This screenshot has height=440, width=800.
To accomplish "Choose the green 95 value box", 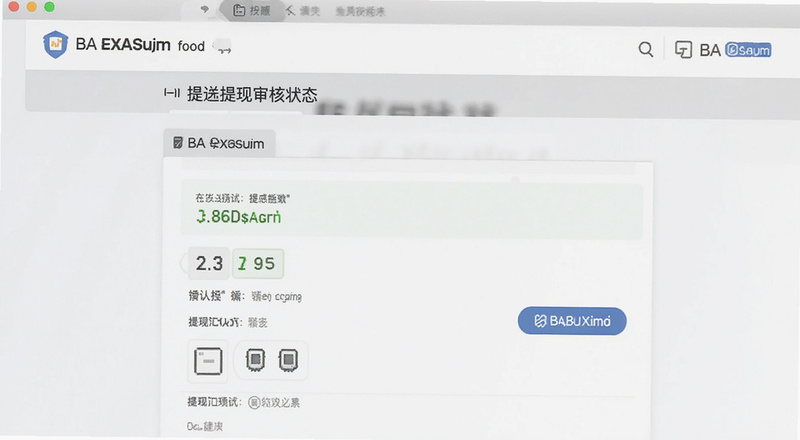I will coord(258,263).
